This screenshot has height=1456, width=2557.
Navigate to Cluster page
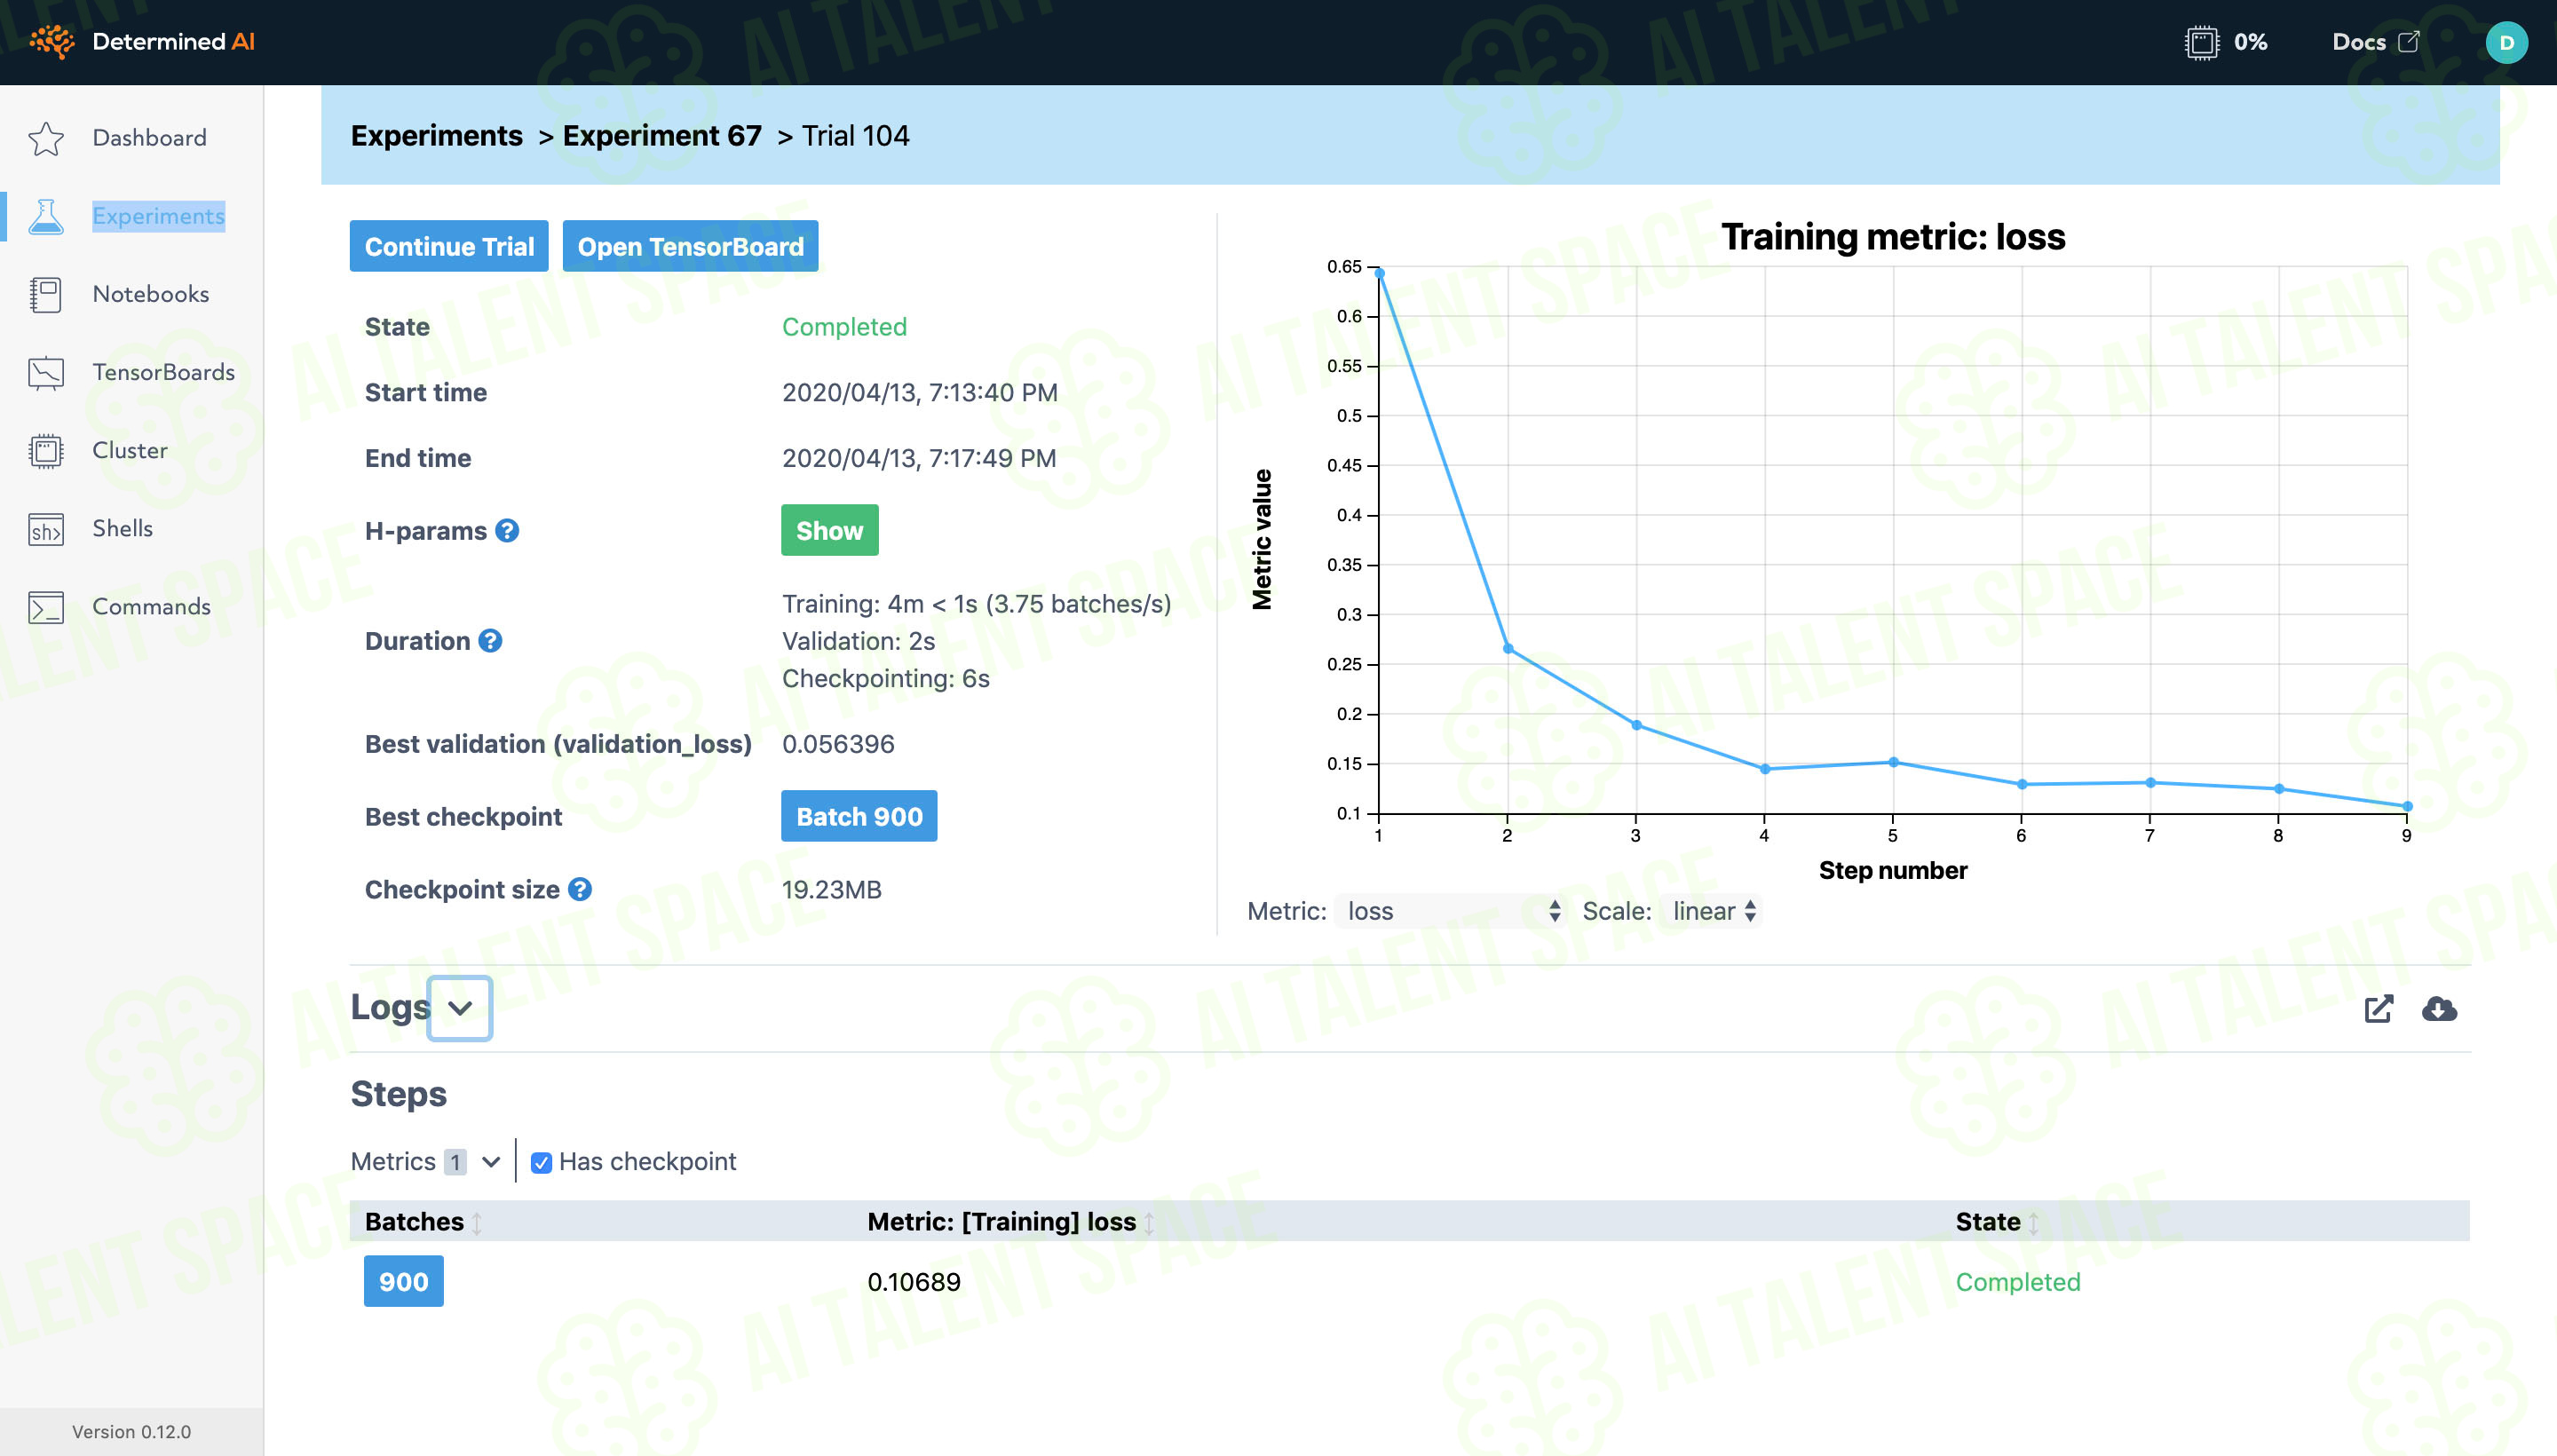pyautogui.click(x=130, y=450)
